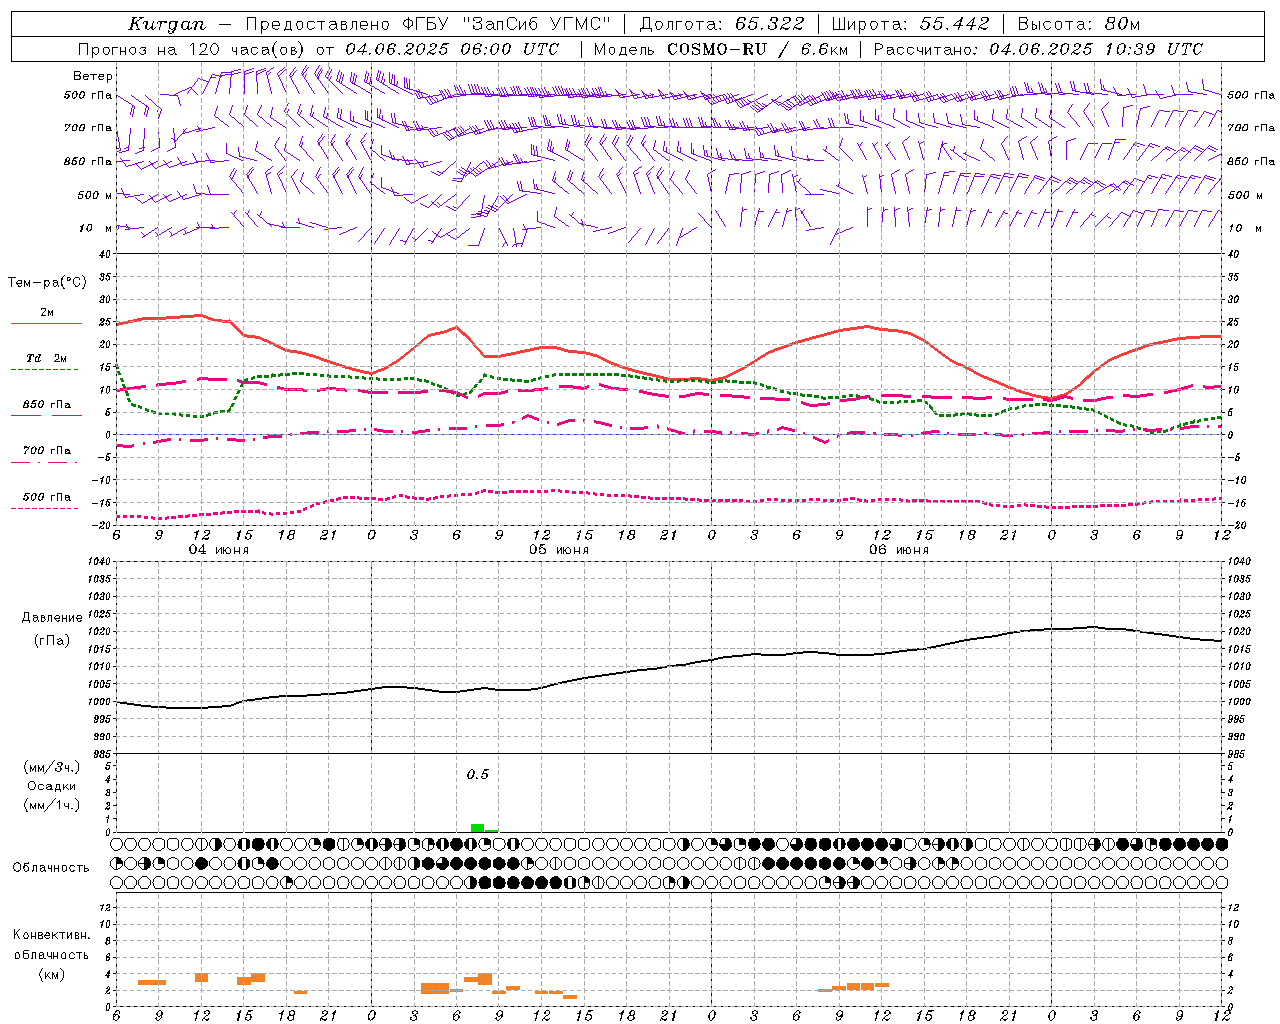This screenshot has width=1280, height=1024.
Task: Click the "Облачность" cloud cover label
Action: coord(51,868)
